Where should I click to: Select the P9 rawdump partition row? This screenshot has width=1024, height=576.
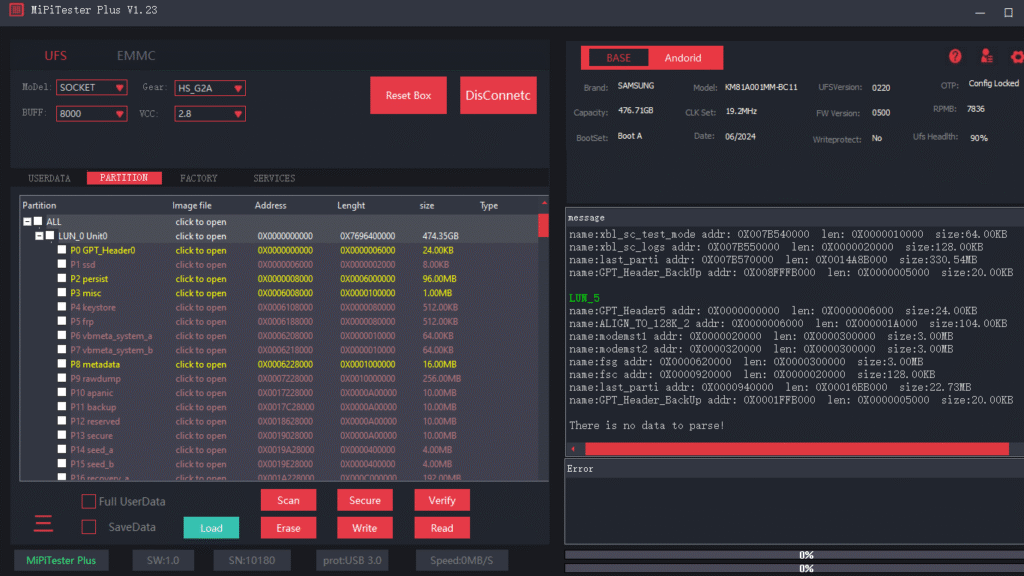(x=279, y=379)
